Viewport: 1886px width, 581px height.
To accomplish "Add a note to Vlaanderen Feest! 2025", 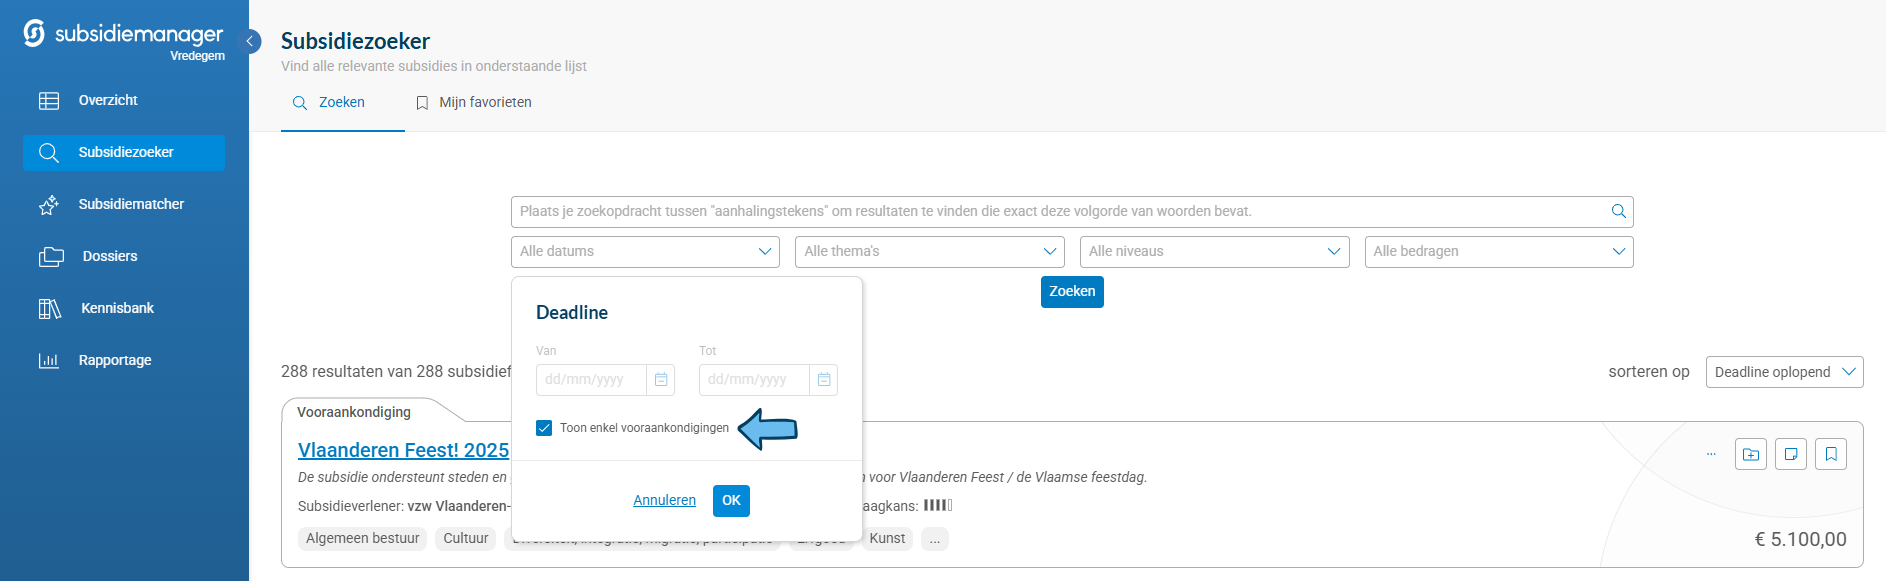I will pyautogui.click(x=1791, y=454).
